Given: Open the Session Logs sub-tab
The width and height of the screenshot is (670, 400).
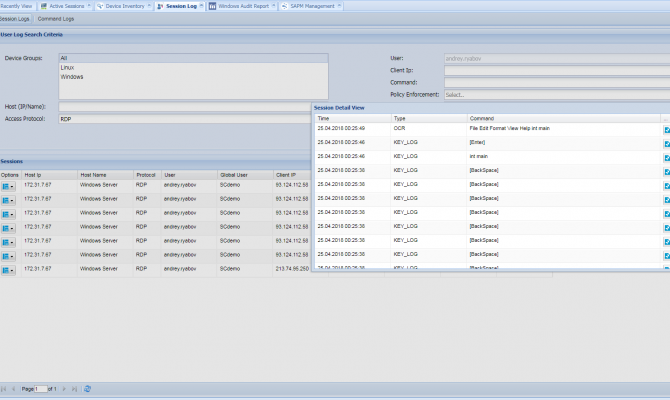Looking at the screenshot, I should [x=15, y=19].
